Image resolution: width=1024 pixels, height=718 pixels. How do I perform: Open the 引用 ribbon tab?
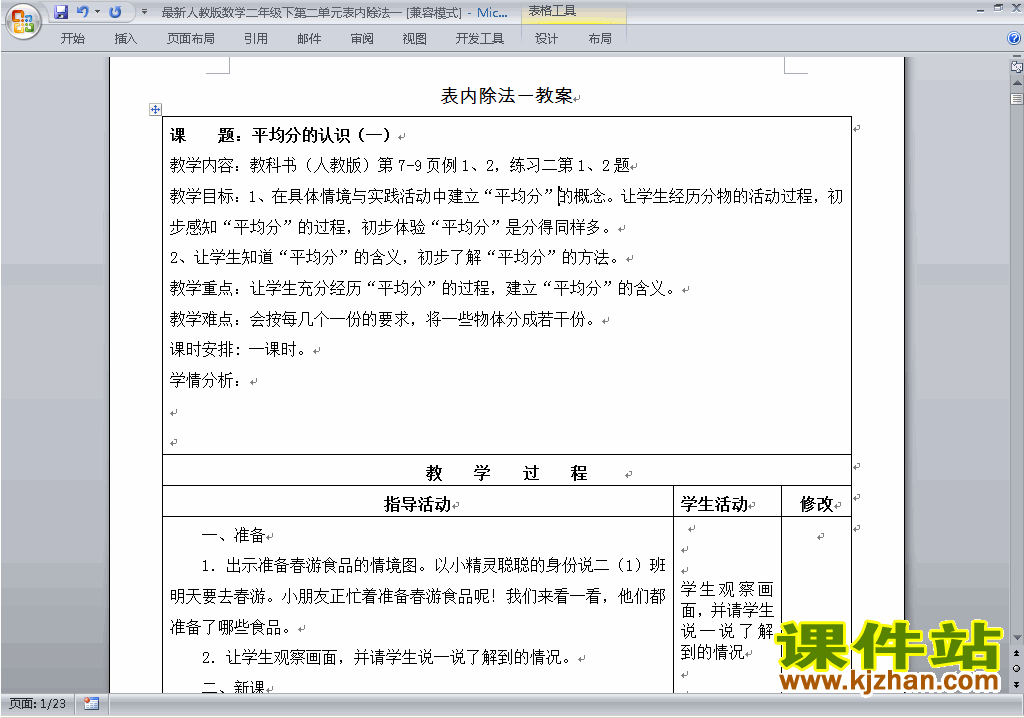tap(256, 39)
